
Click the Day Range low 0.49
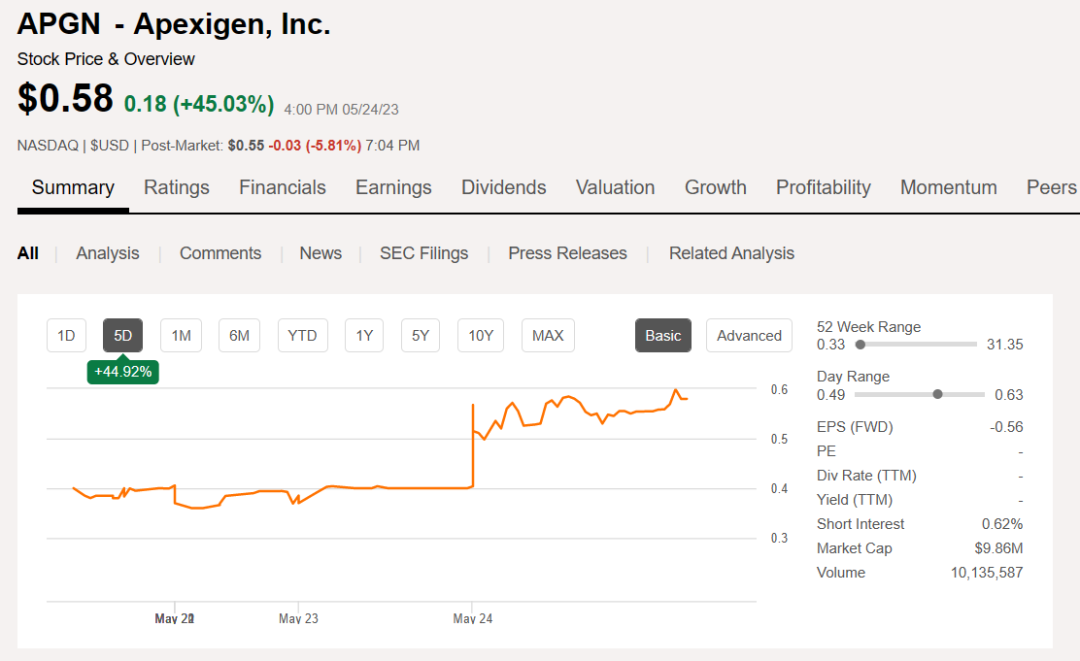click(x=831, y=395)
